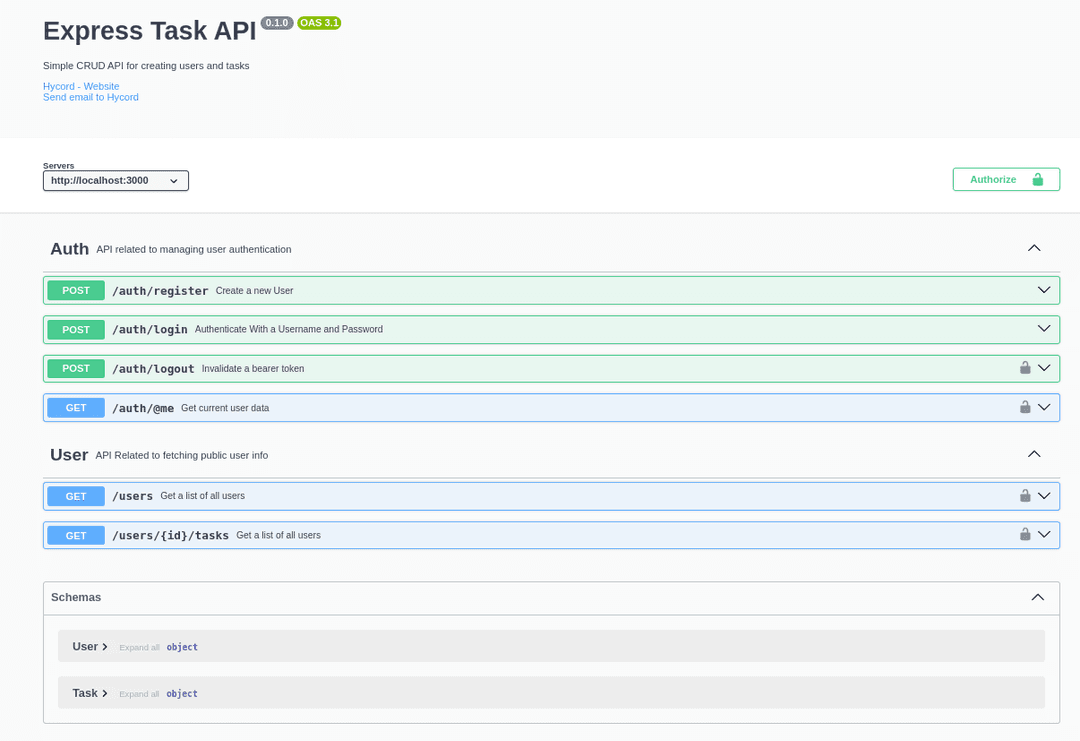Screen dimensions: 1080x741
Task: Click the 0.1.0 version badge
Action: [x=277, y=23]
